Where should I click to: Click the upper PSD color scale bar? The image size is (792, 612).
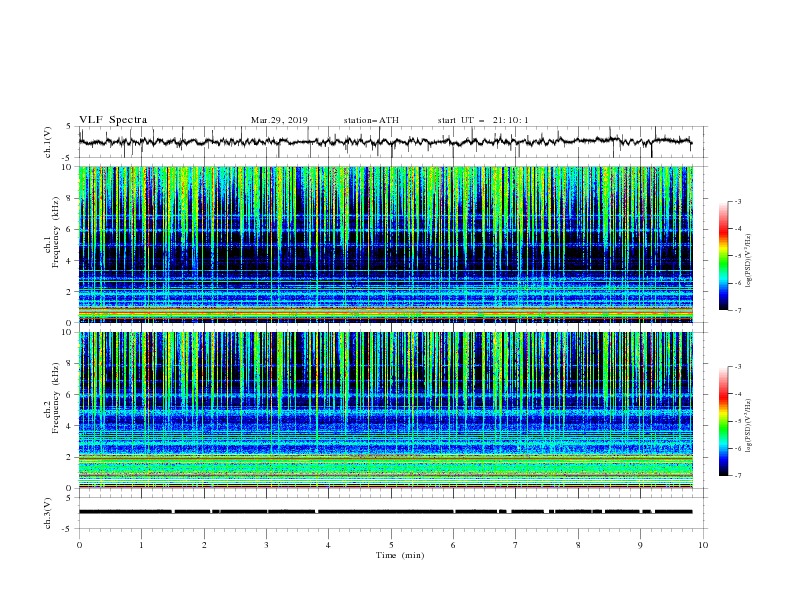click(x=723, y=256)
